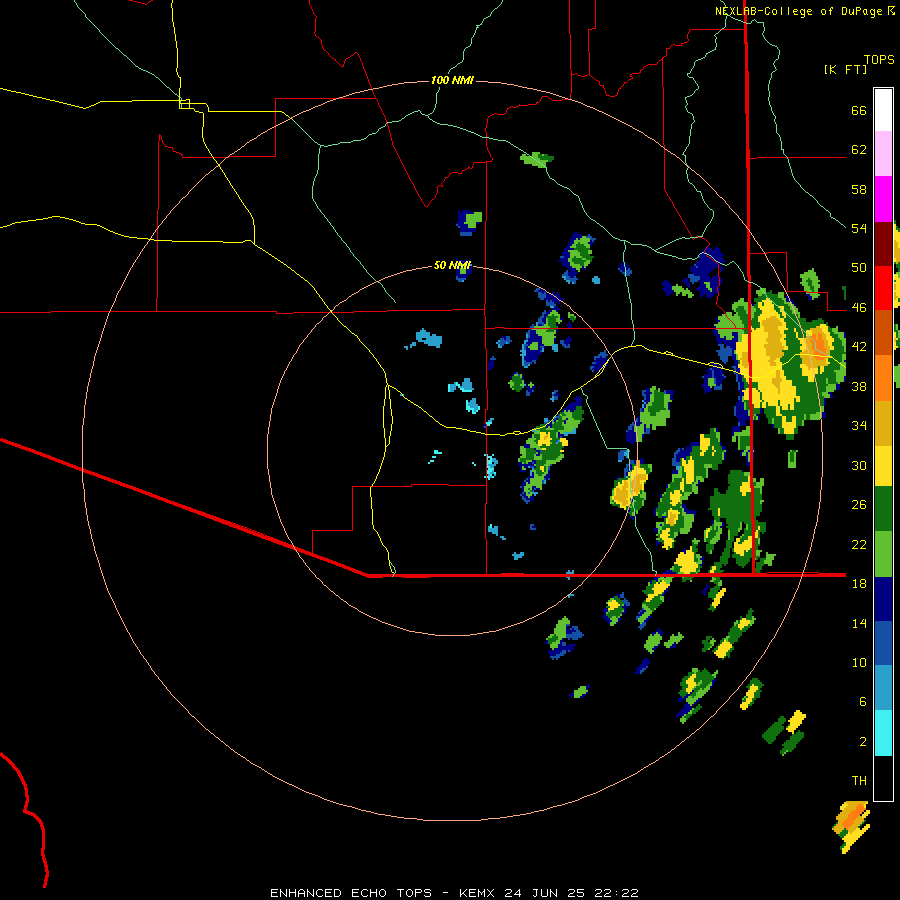
Task: Click the dark orange legend band
Action: pyautogui.click(x=883, y=333)
